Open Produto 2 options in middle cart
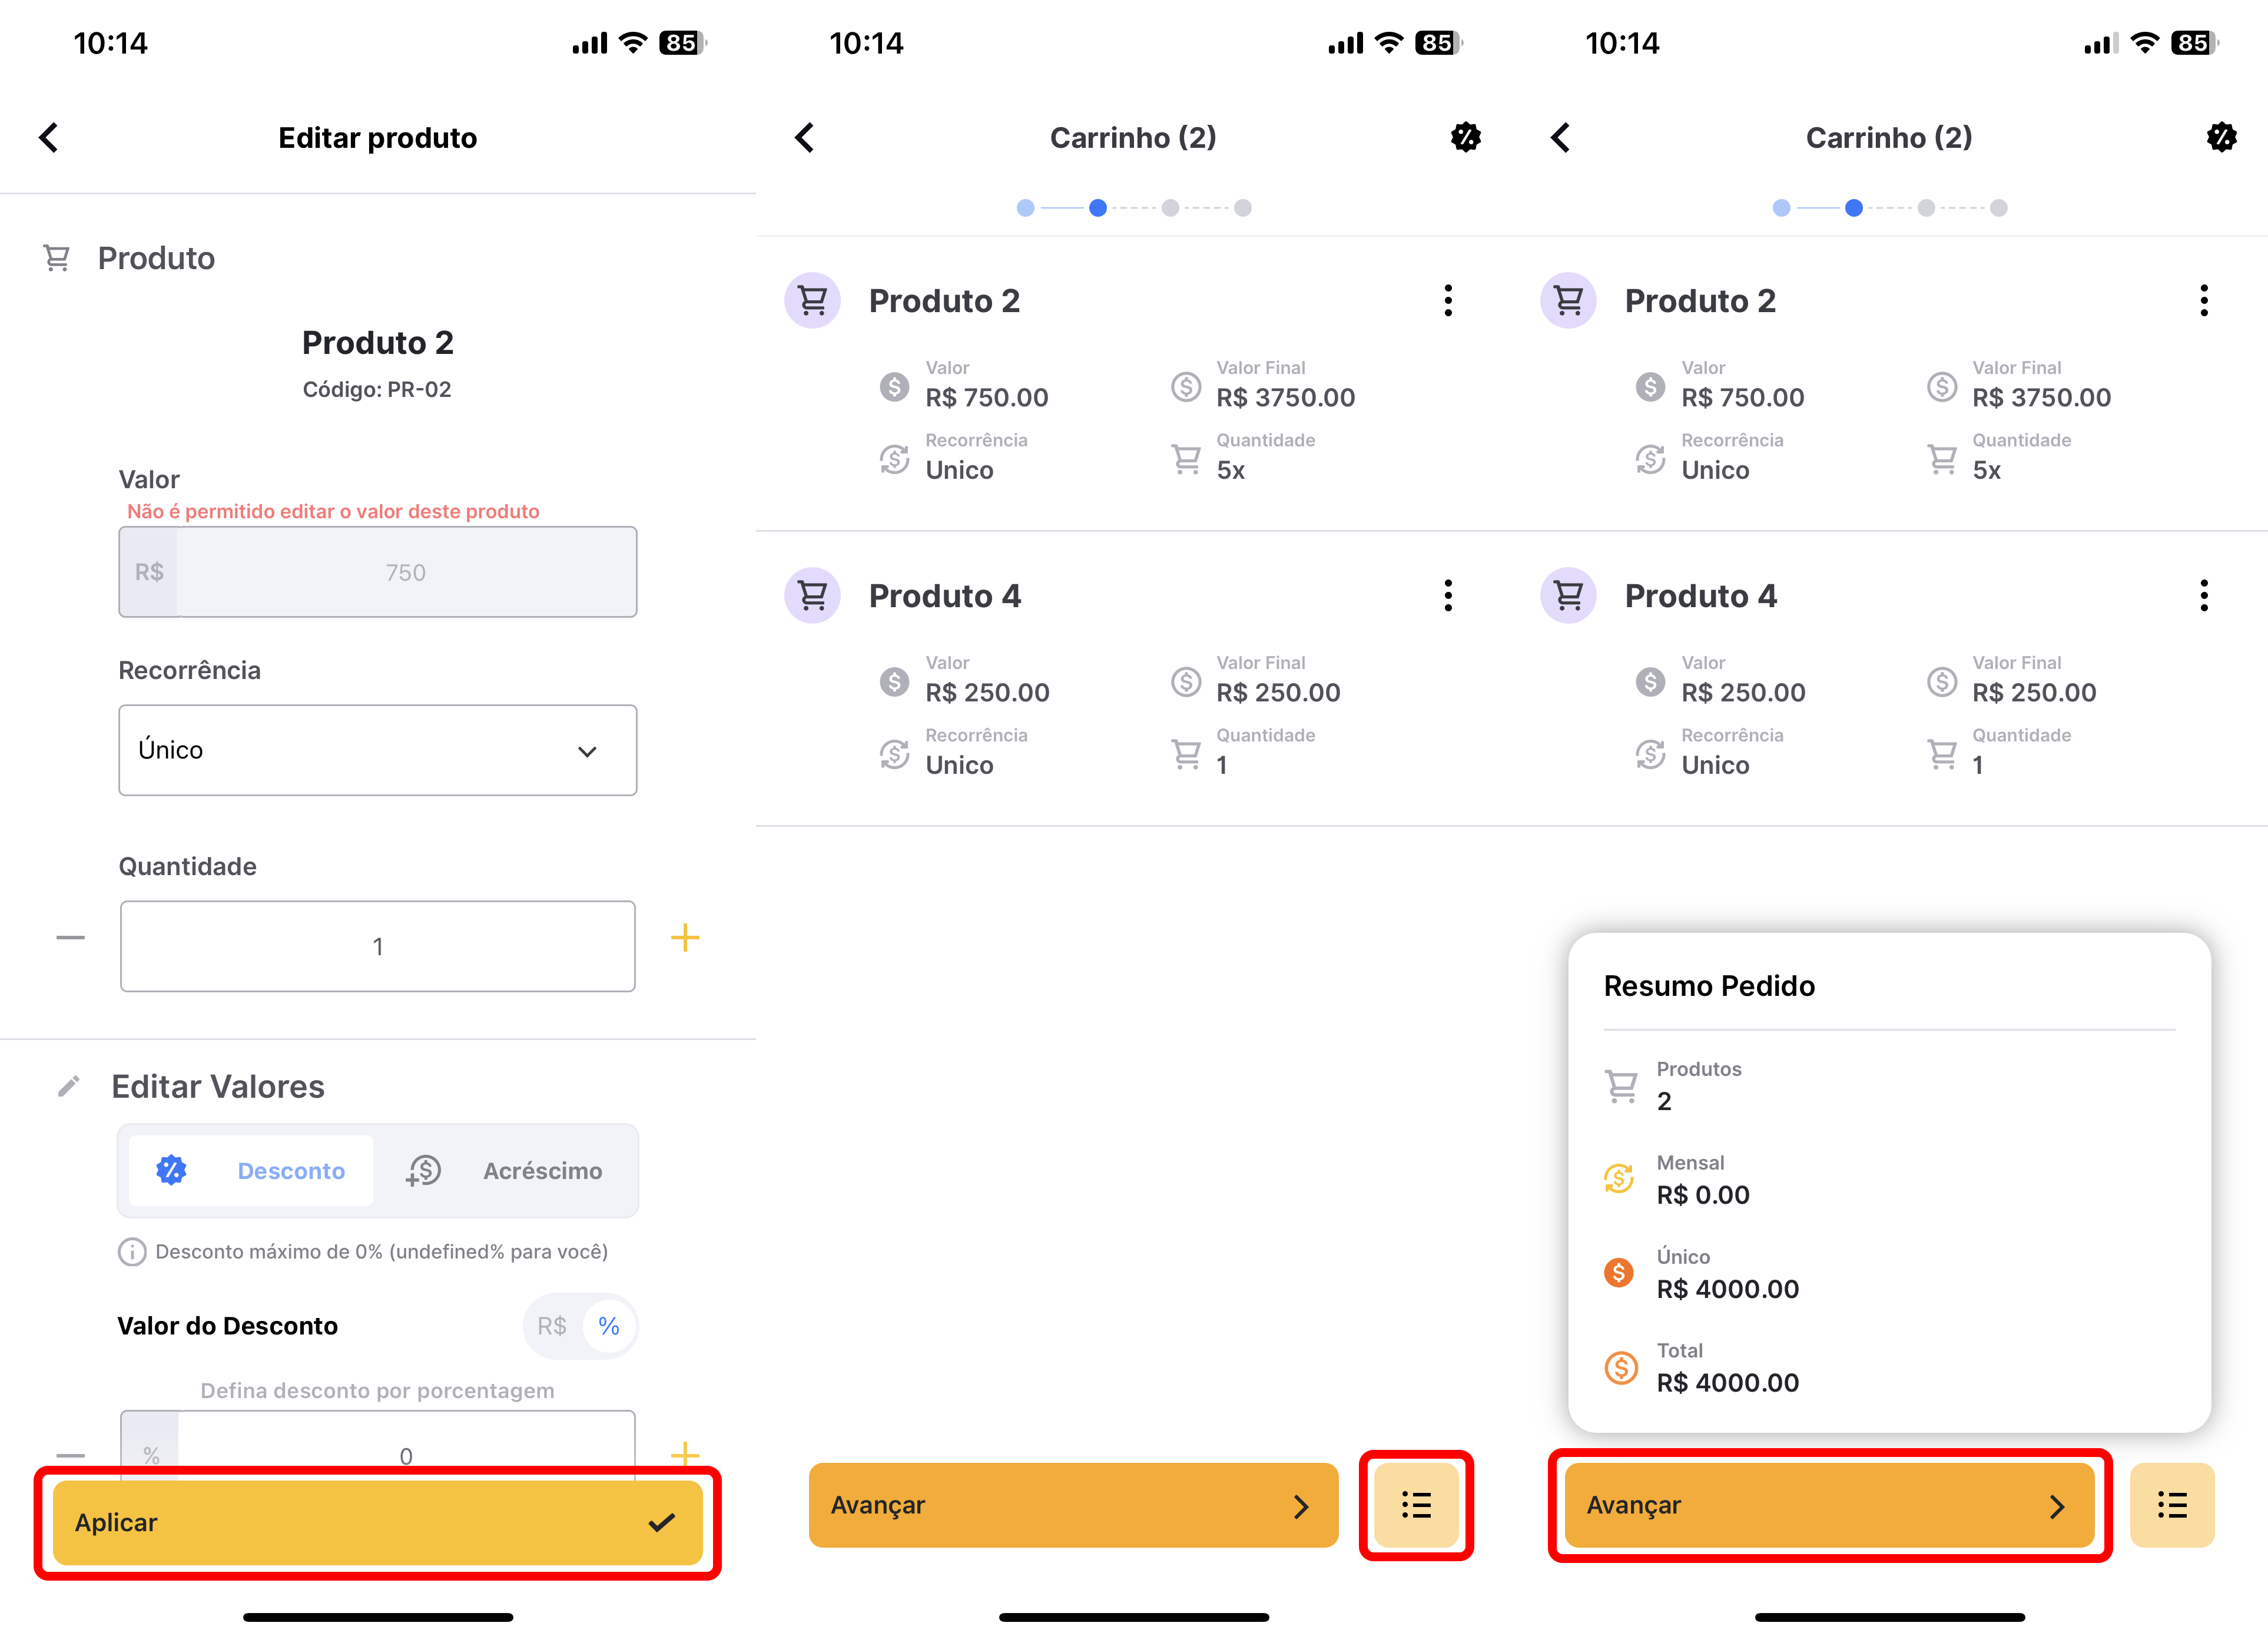This screenshot has height=1636, width=2268. (x=1448, y=300)
